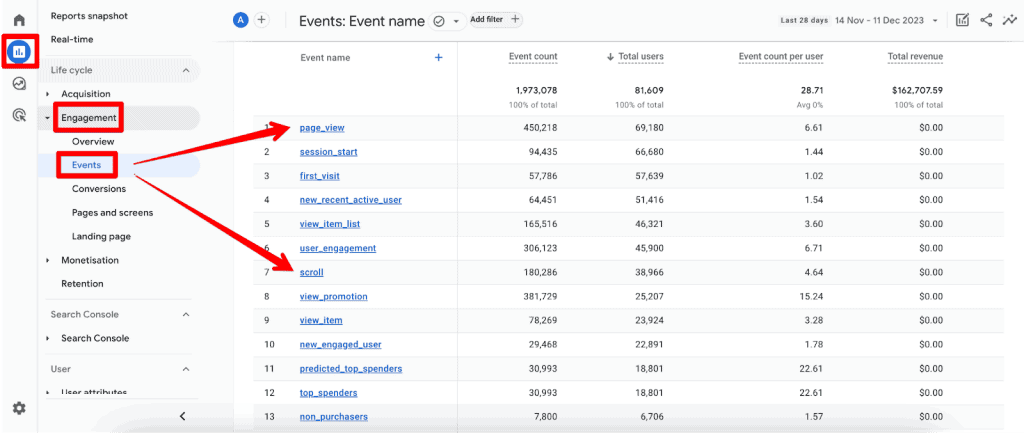The width and height of the screenshot is (1024, 433).
Task: Open the new_recent_active_user event link
Action: (351, 200)
